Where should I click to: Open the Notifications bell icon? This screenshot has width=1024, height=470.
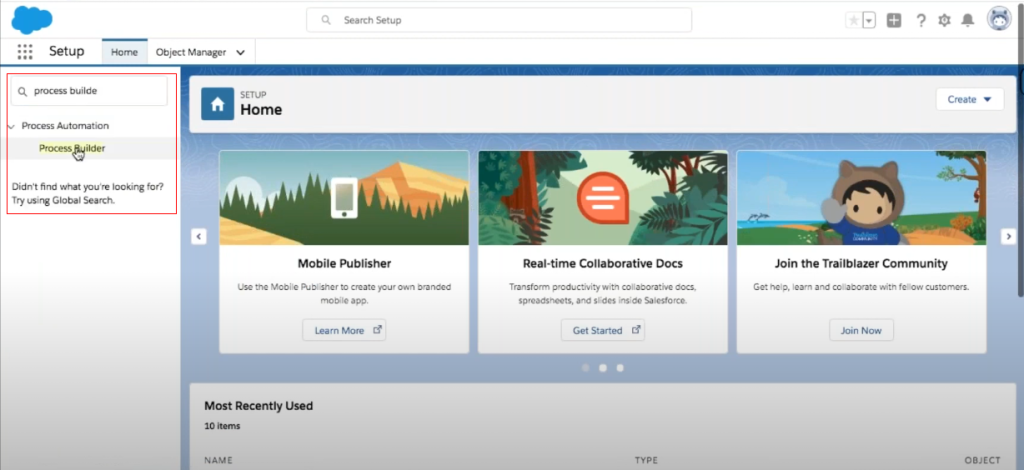tap(967, 20)
